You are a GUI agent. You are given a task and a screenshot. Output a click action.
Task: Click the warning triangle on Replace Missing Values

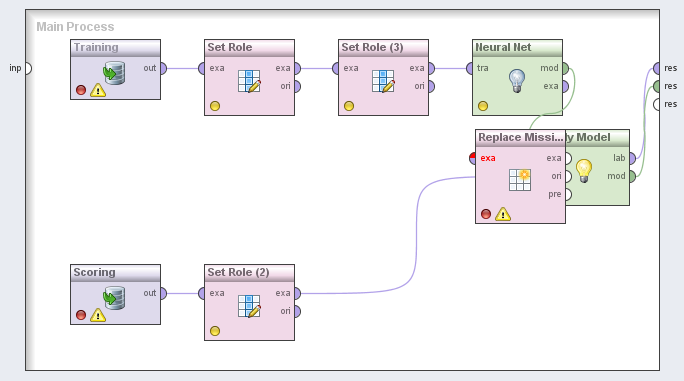tap(503, 214)
